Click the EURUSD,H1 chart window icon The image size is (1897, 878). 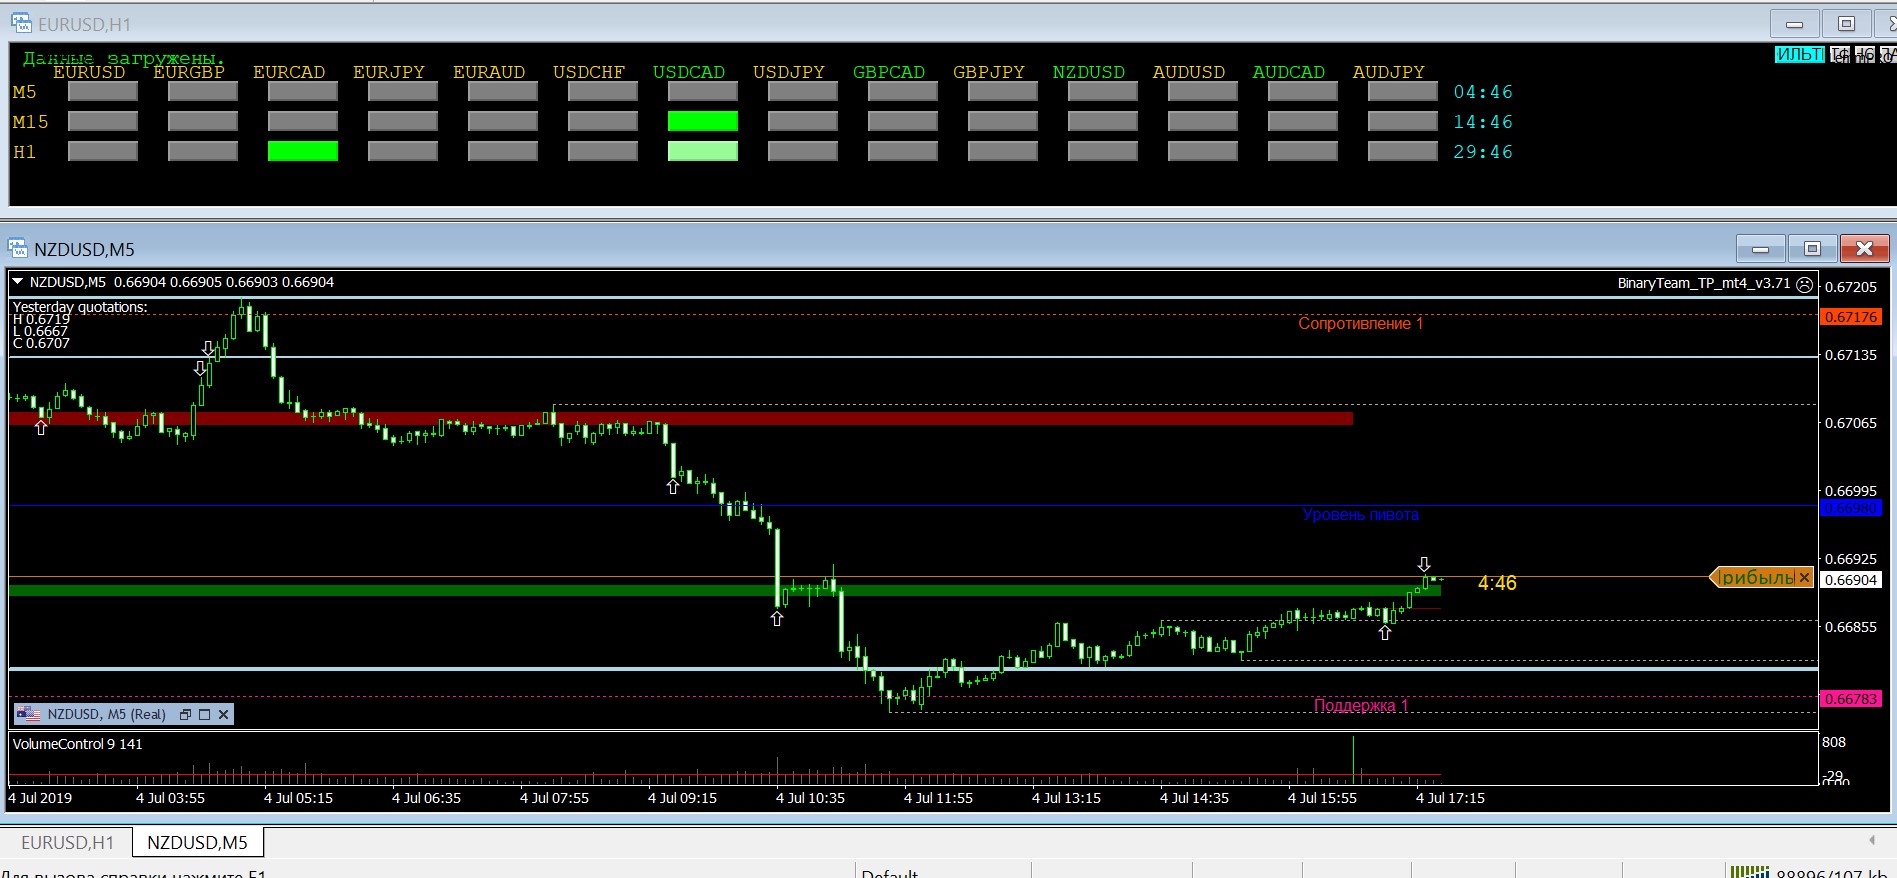[x=21, y=23]
